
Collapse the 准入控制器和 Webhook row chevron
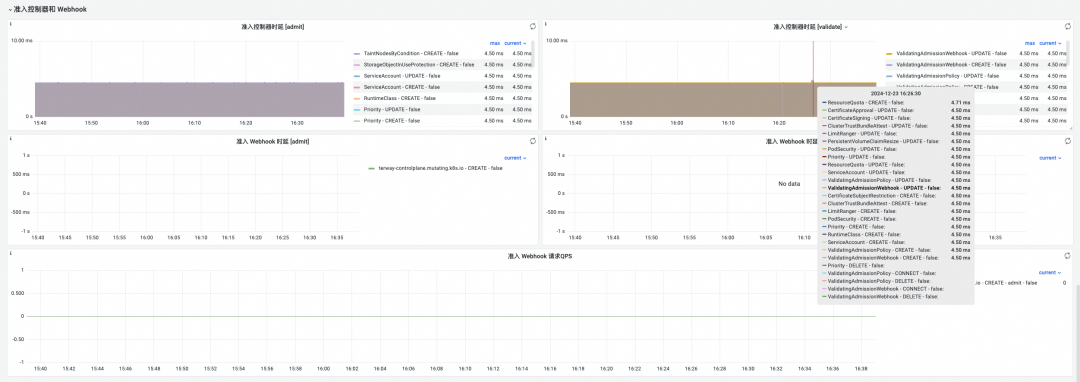(10, 9)
